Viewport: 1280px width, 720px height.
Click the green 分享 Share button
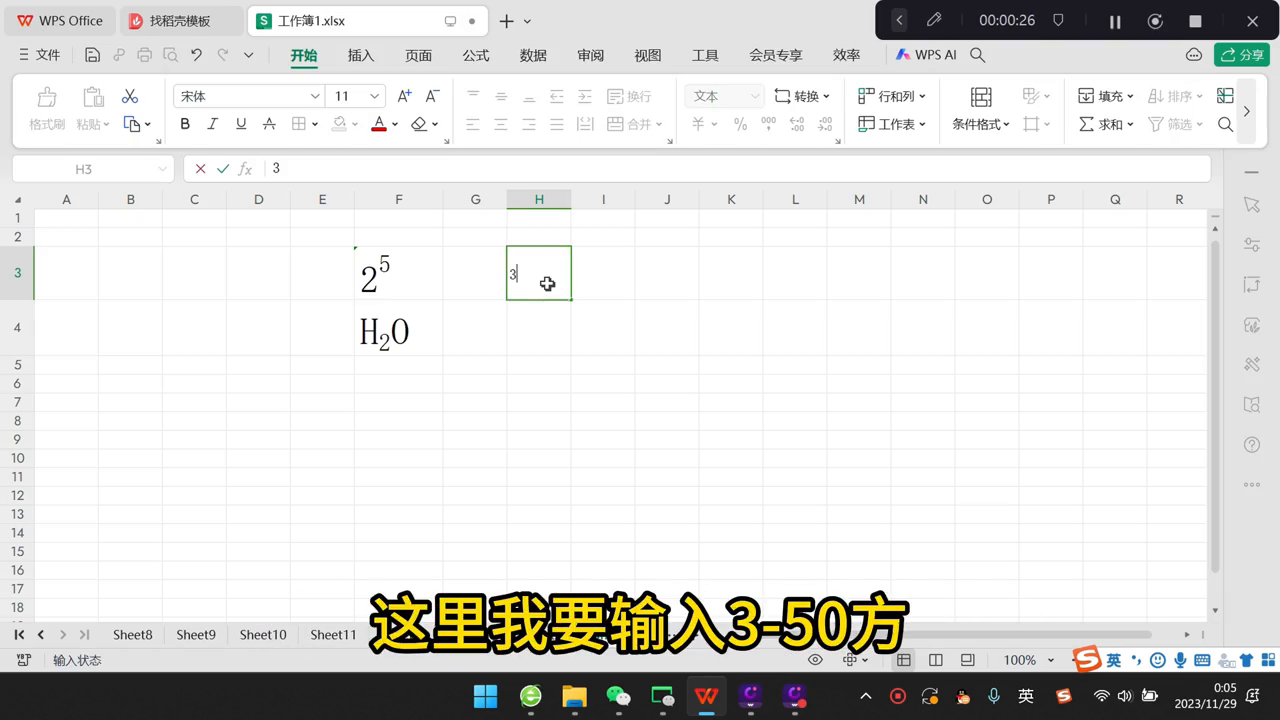[1242, 55]
